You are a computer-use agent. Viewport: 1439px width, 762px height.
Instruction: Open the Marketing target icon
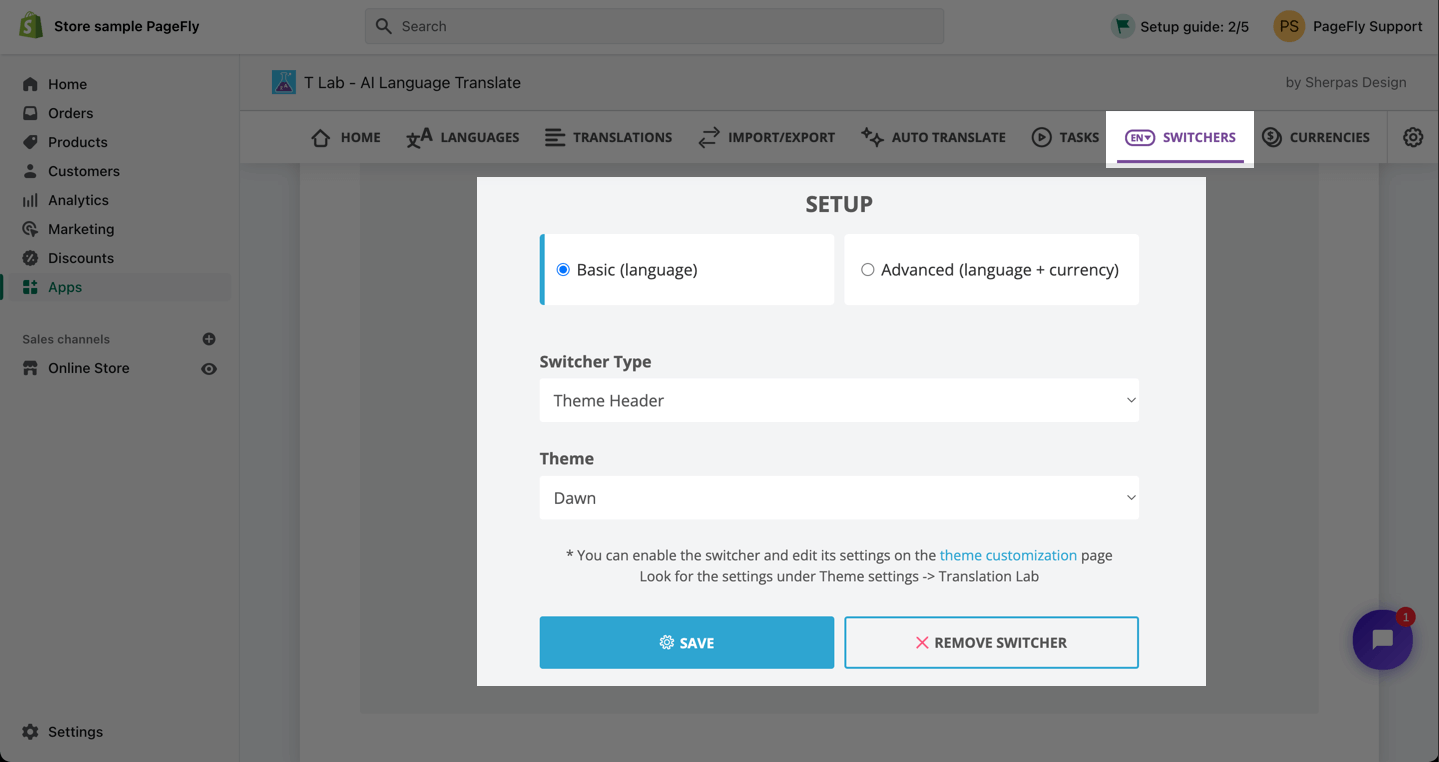coord(30,229)
